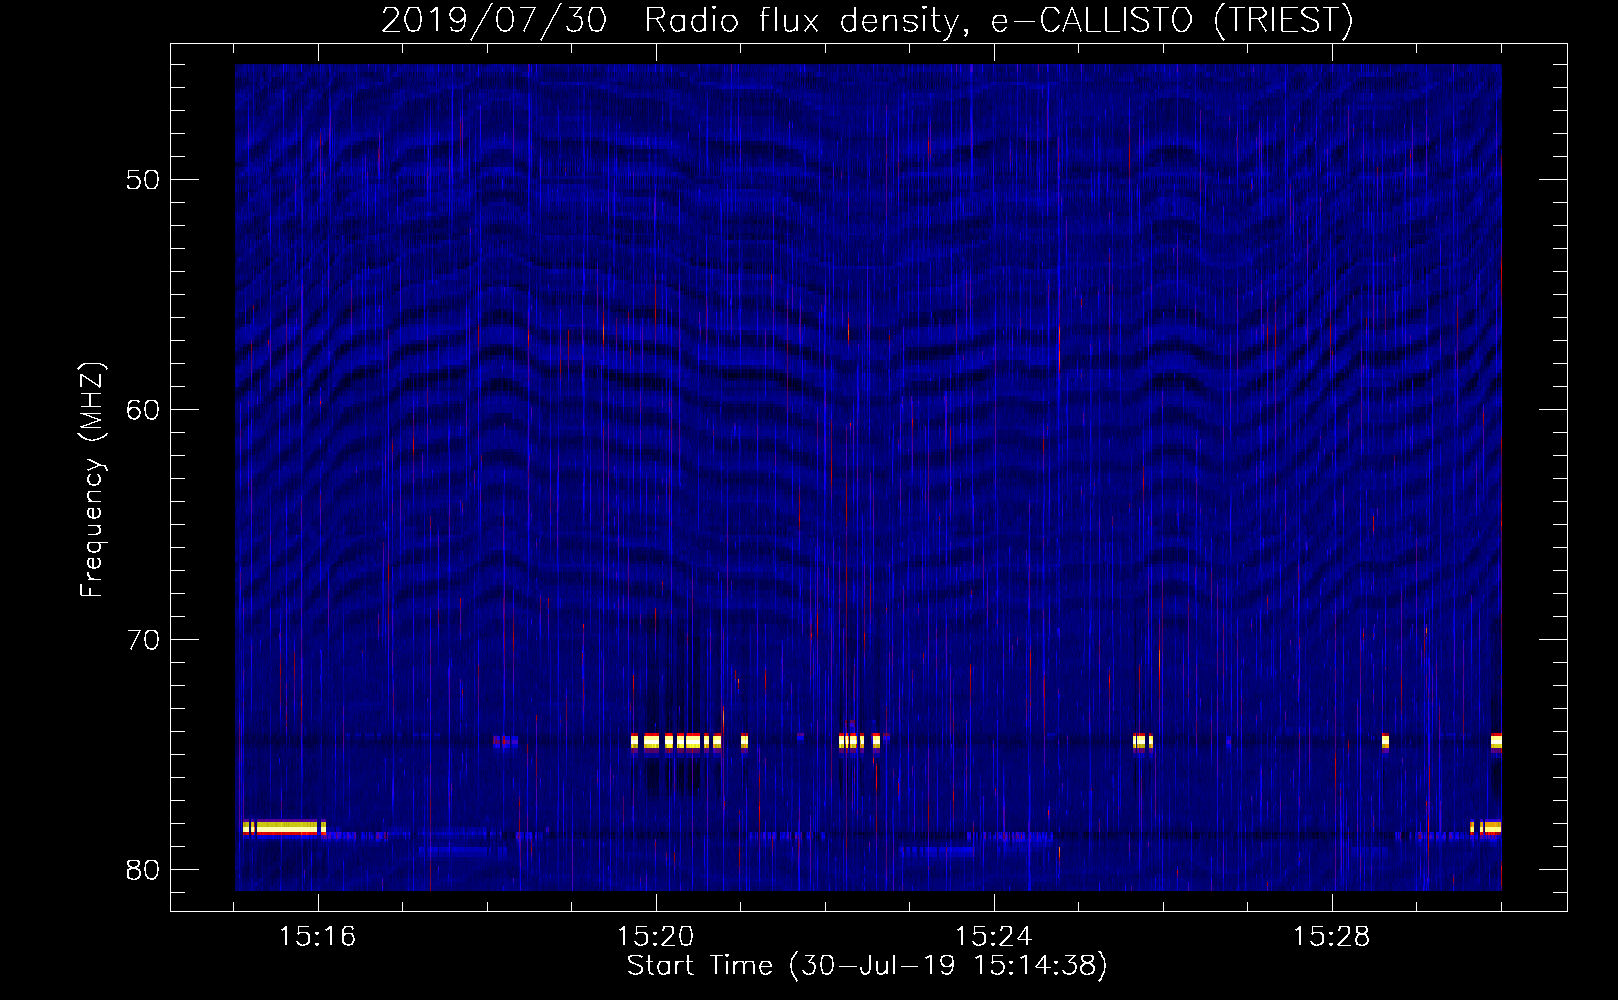Image resolution: width=1618 pixels, height=1000 pixels.
Task: Click the 60 frequency tick label
Action: click(x=144, y=410)
